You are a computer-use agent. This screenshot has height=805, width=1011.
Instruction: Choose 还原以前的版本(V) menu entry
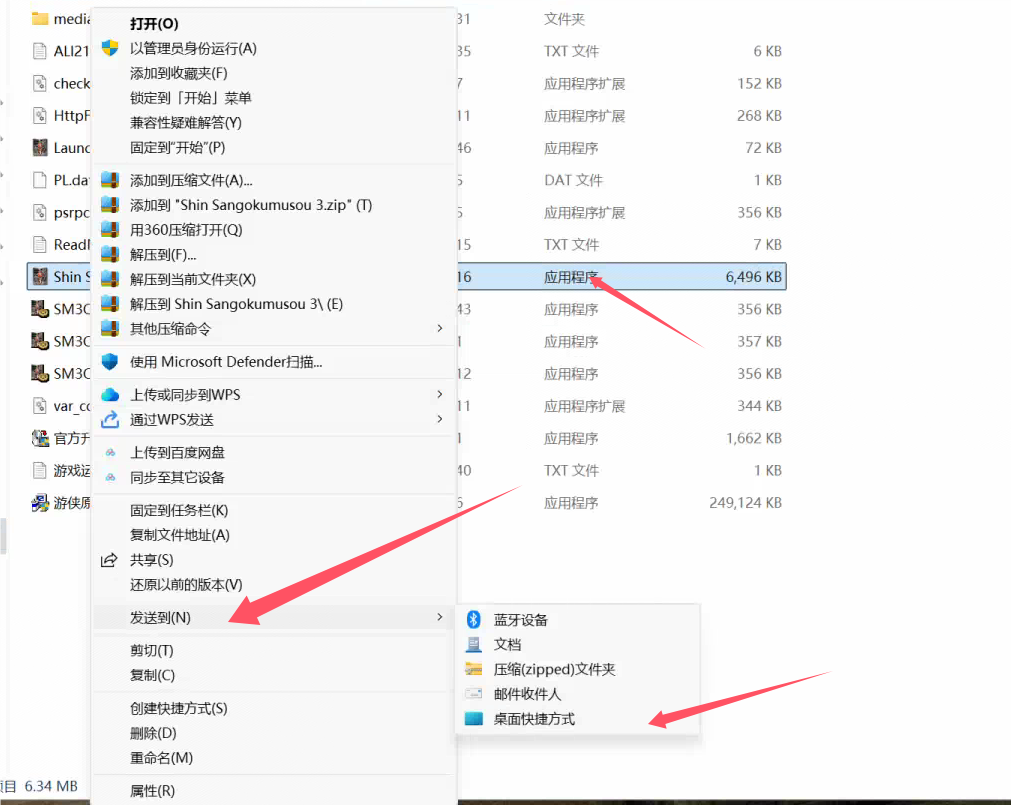point(186,585)
